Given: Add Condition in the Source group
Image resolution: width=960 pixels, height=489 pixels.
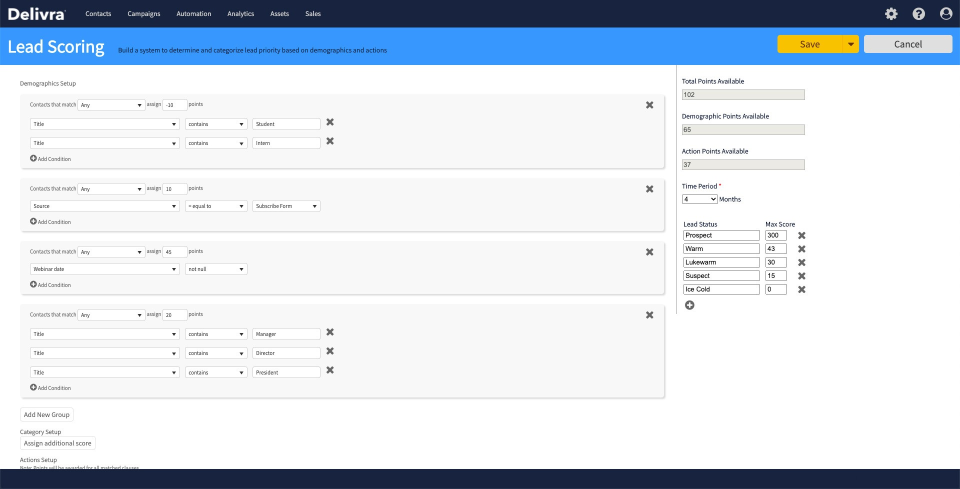Looking at the screenshot, I should coord(51,222).
